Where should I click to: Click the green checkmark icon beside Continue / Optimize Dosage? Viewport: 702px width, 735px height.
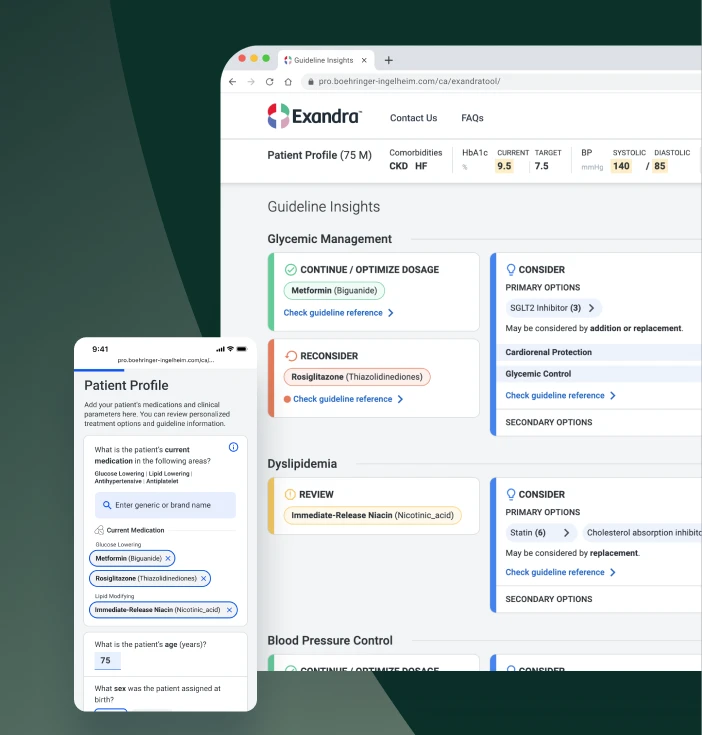pyautogui.click(x=291, y=270)
